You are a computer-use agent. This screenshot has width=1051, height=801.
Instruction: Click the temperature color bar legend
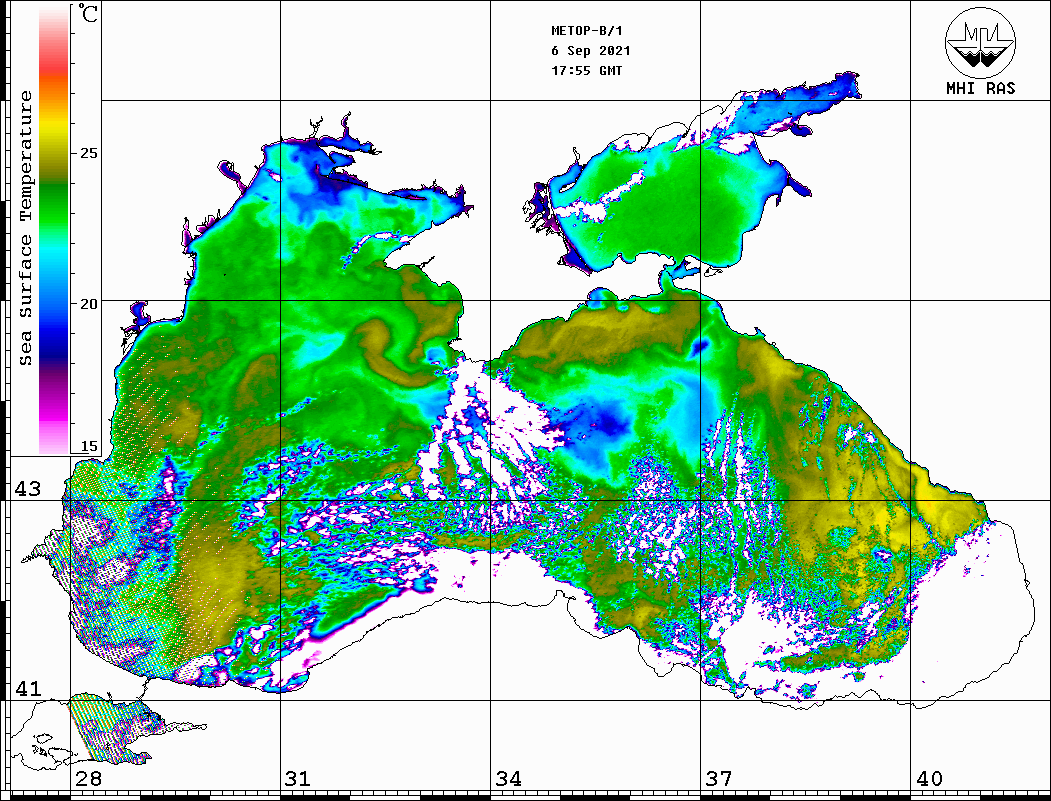tap(54, 230)
